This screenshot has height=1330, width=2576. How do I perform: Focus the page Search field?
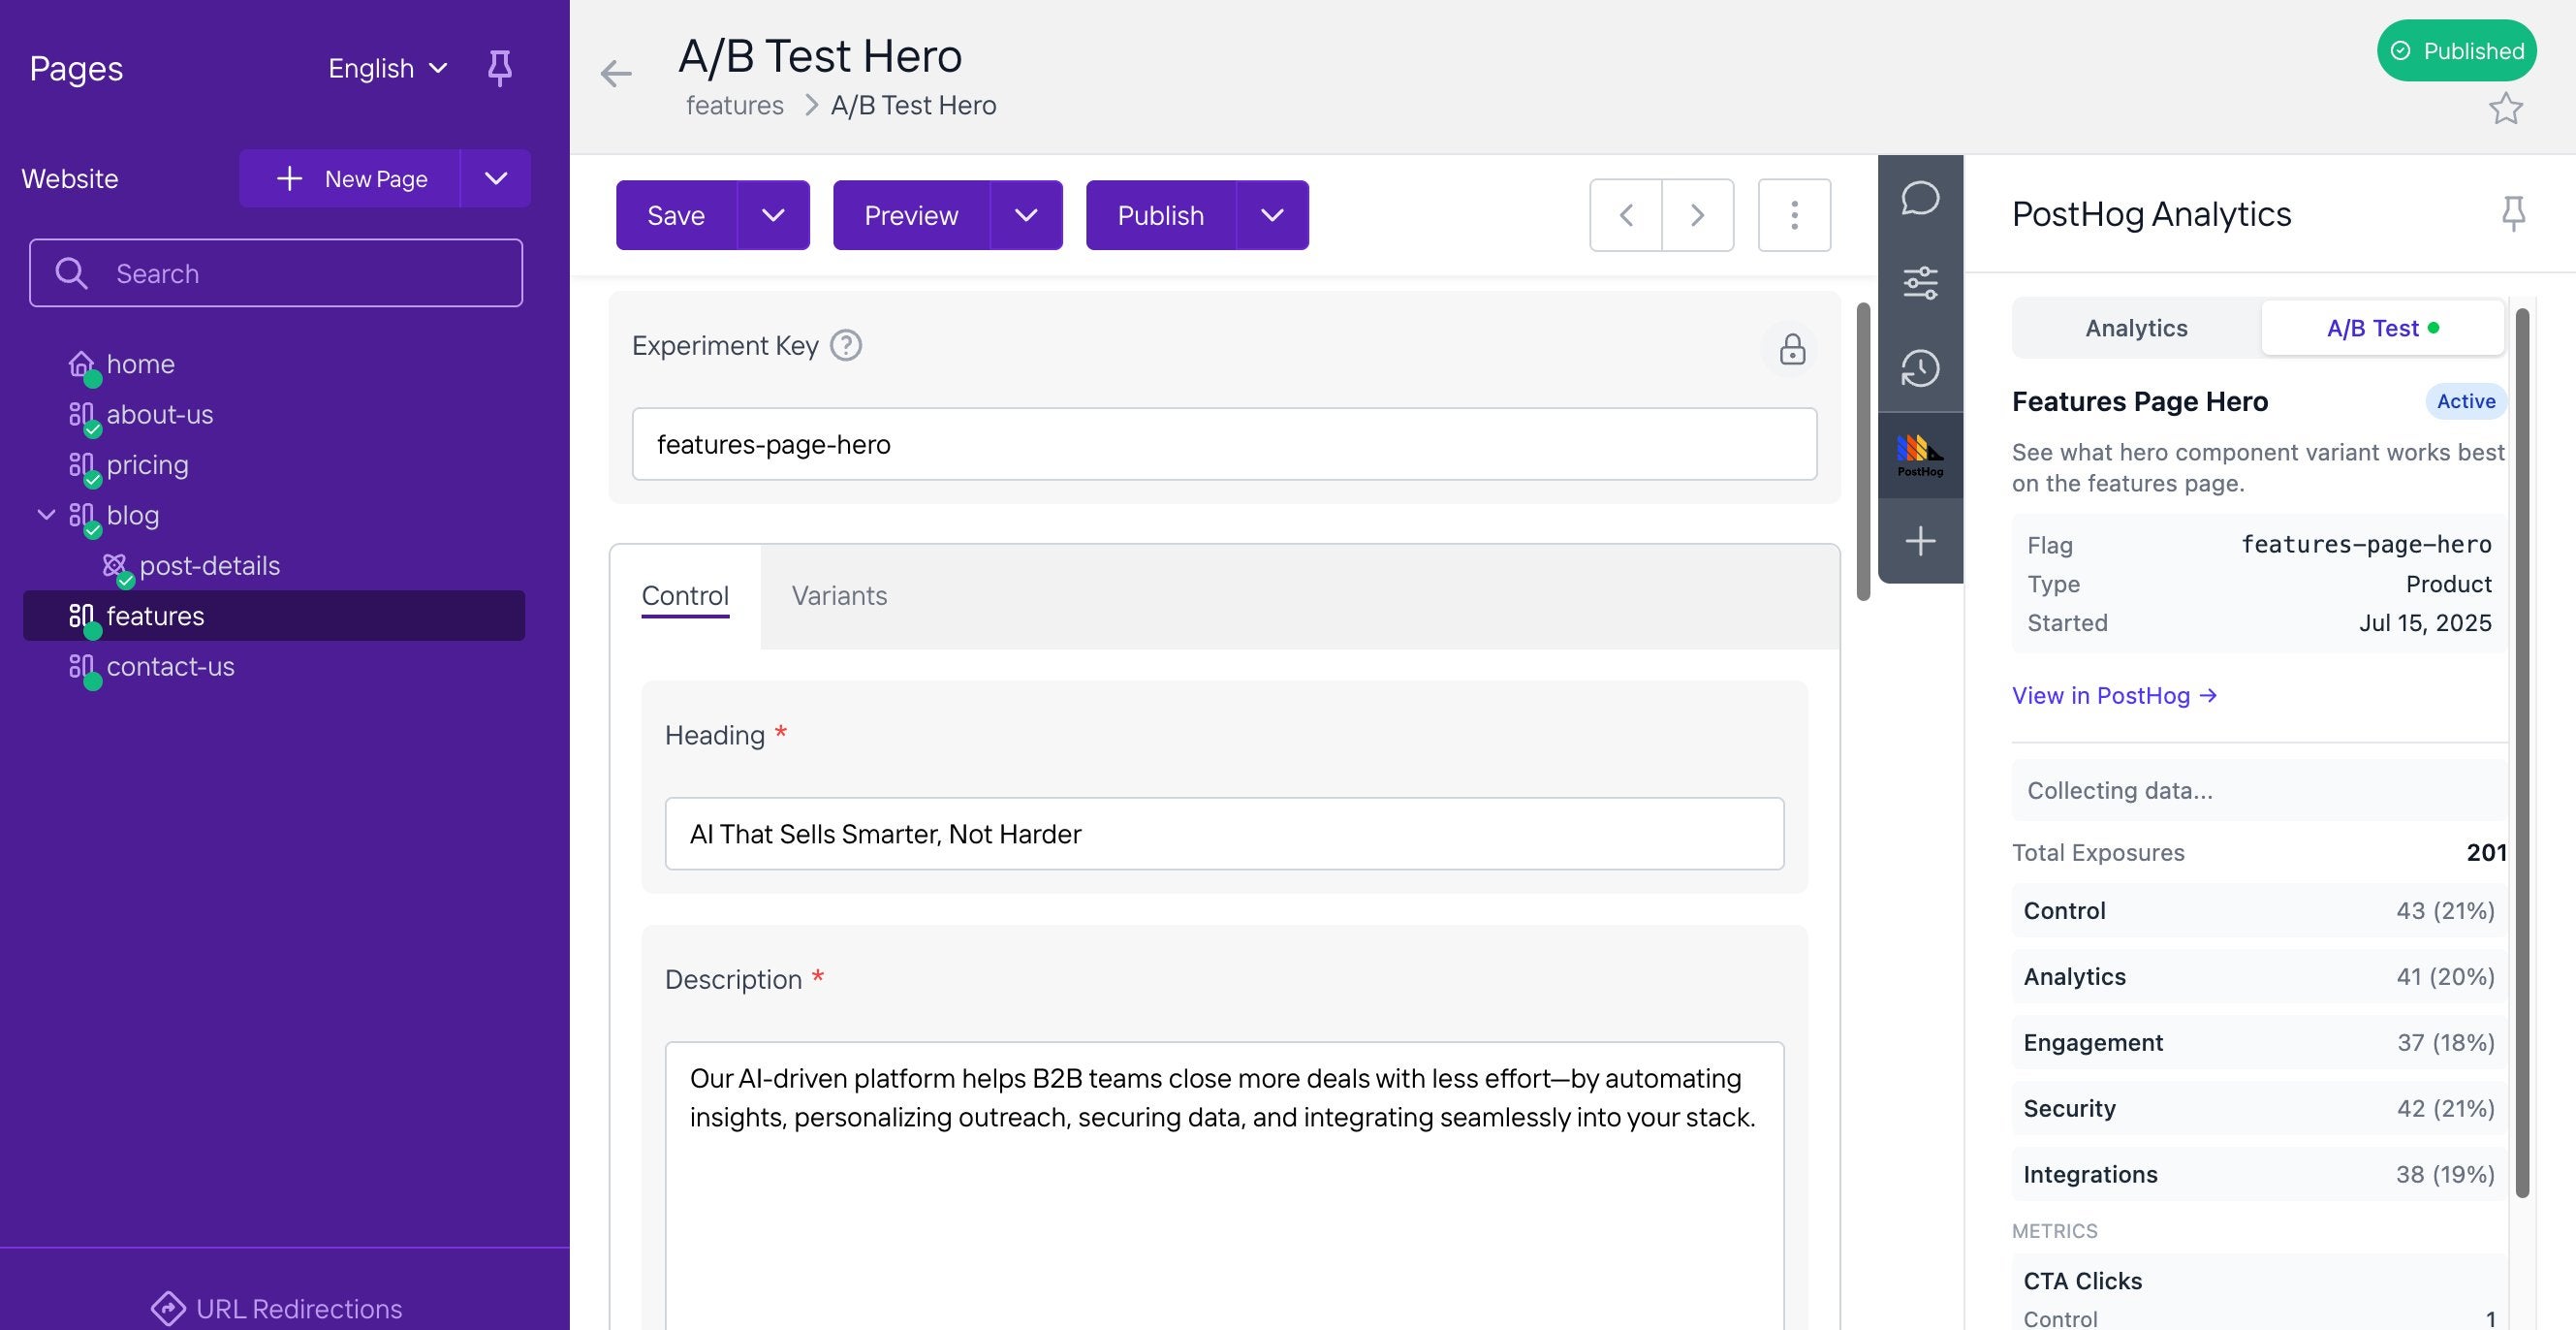coord(276,273)
